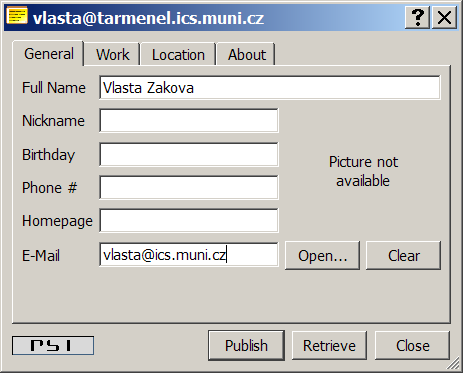Select the About tab
The image size is (463, 373).
(x=247, y=54)
